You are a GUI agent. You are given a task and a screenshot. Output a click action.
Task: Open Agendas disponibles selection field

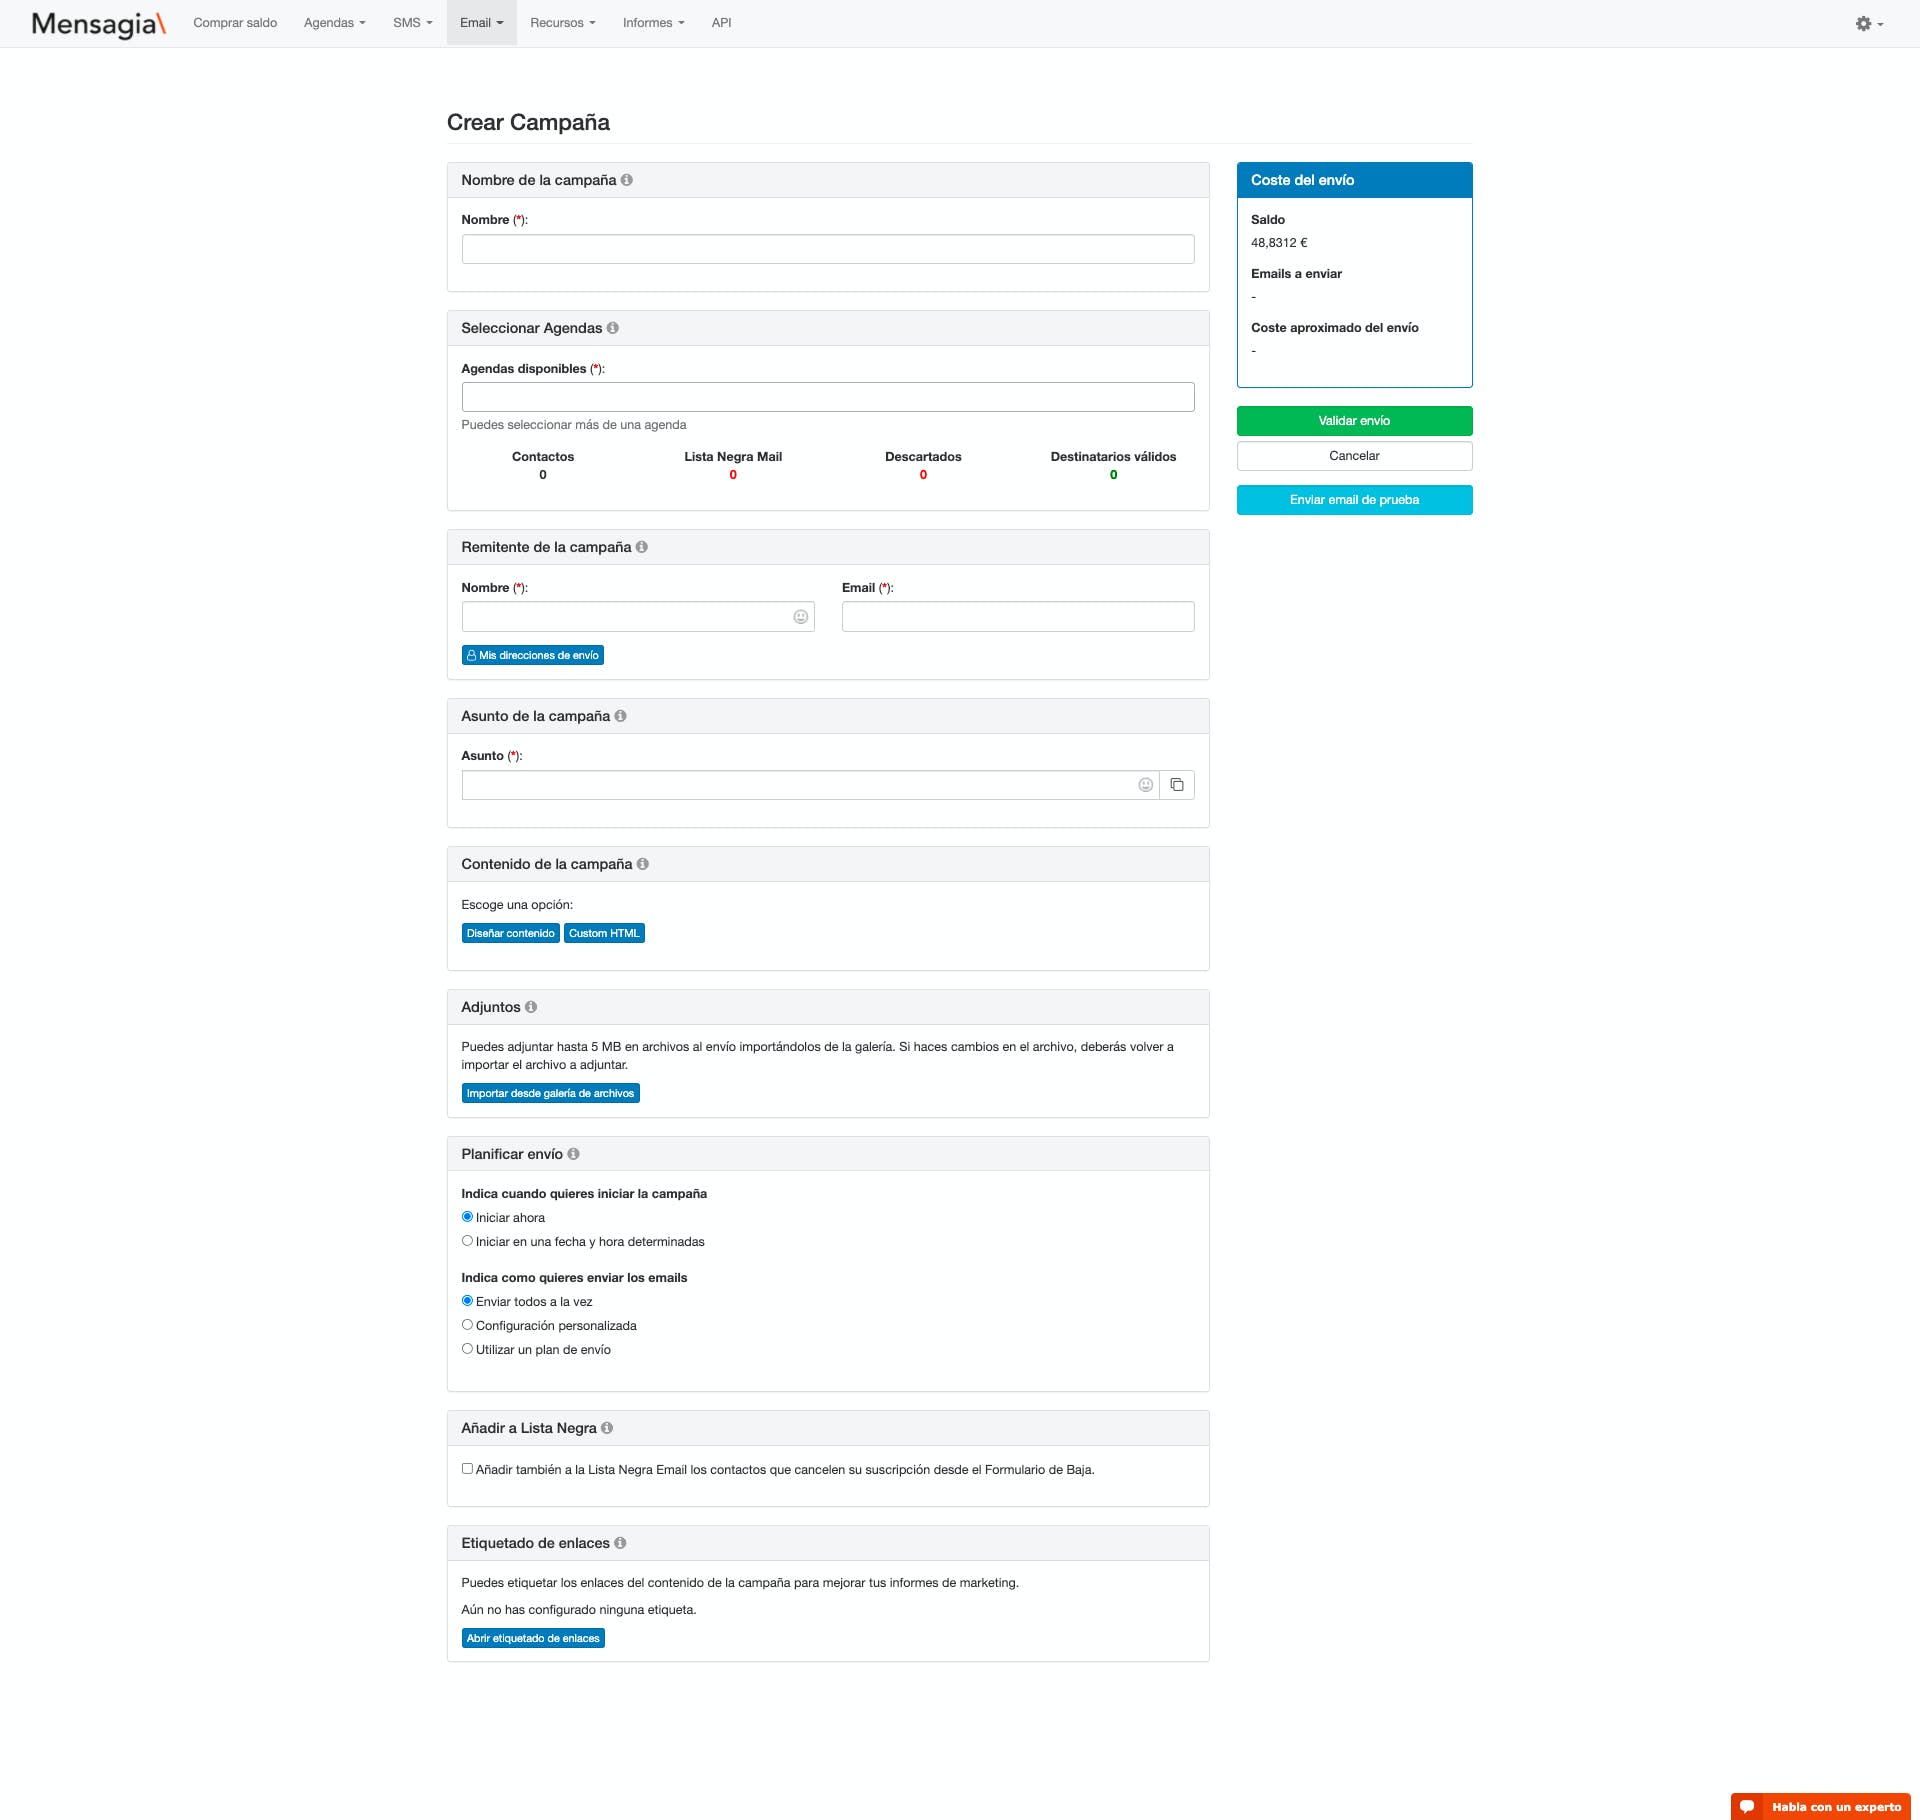827,397
